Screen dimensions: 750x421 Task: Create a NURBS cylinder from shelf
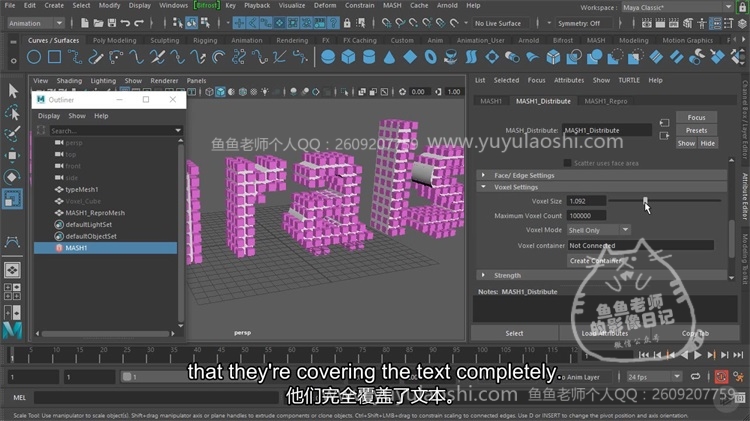click(369, 57)
